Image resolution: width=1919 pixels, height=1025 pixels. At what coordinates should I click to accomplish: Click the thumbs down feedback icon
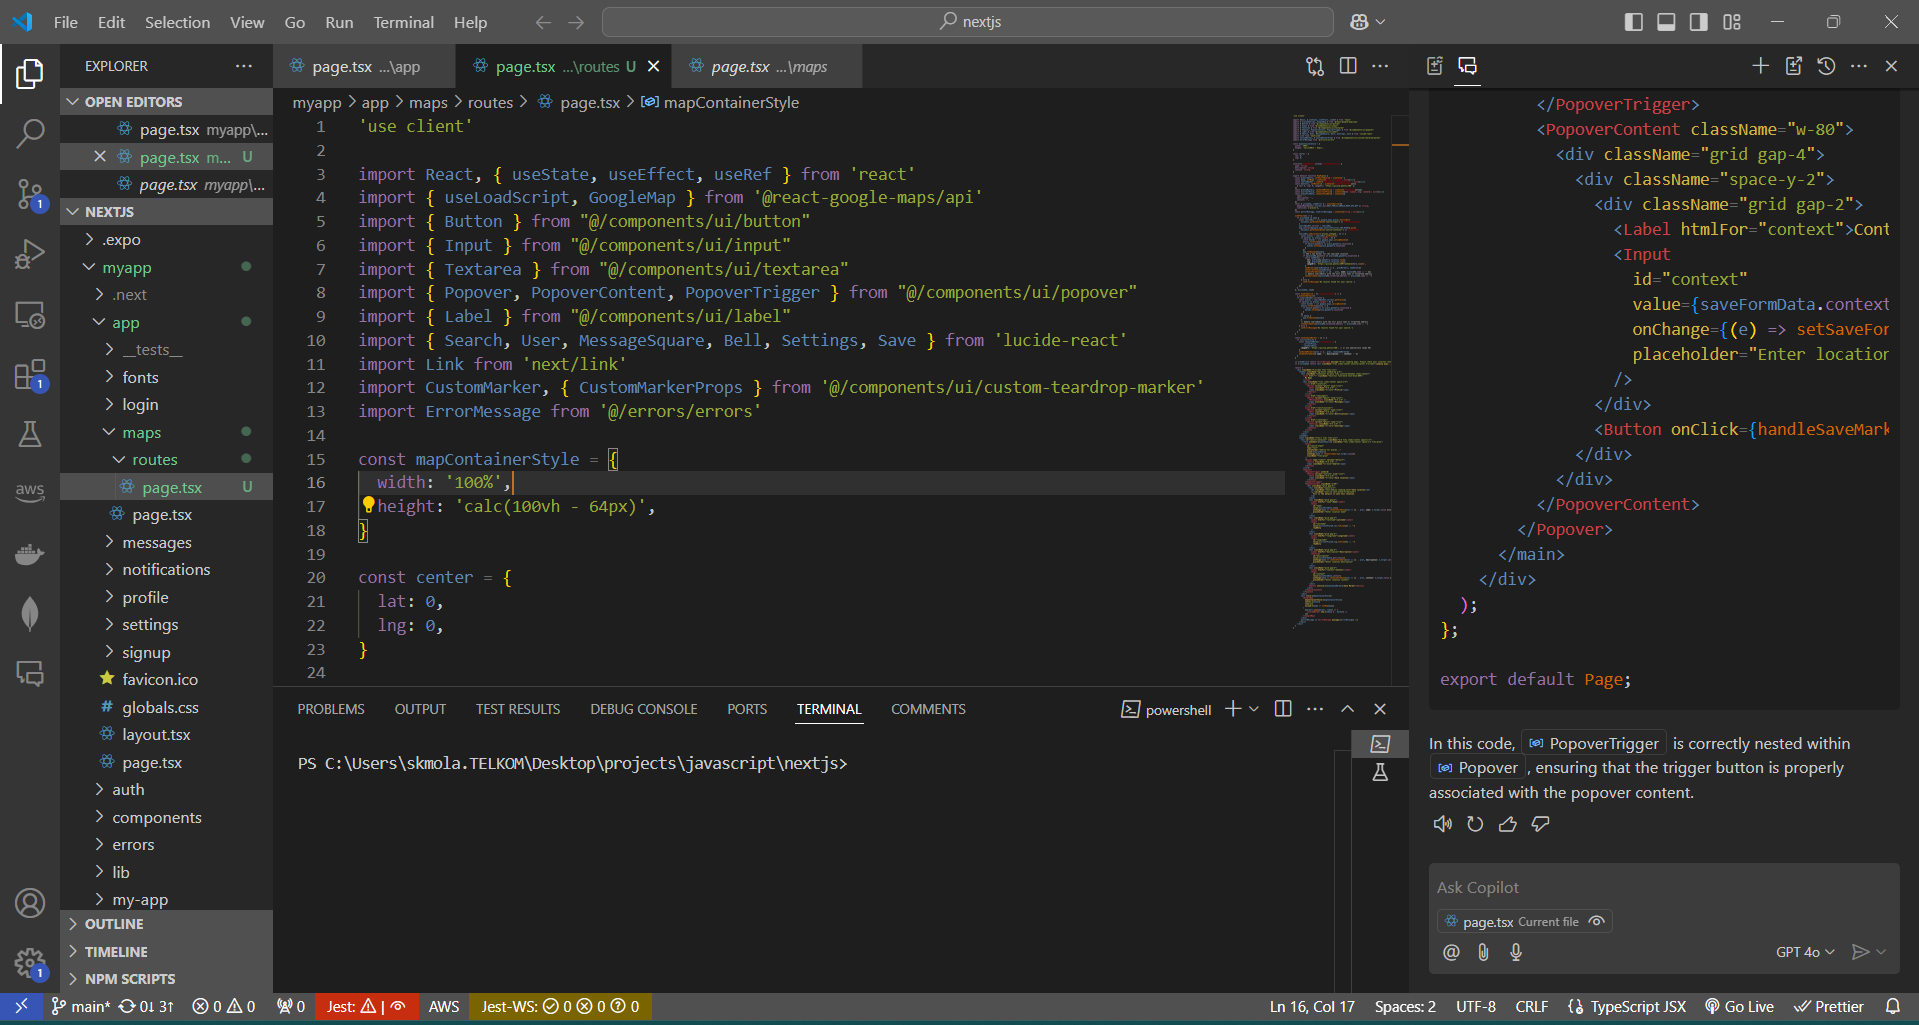pyautogui.click(x=1541, y=824)
